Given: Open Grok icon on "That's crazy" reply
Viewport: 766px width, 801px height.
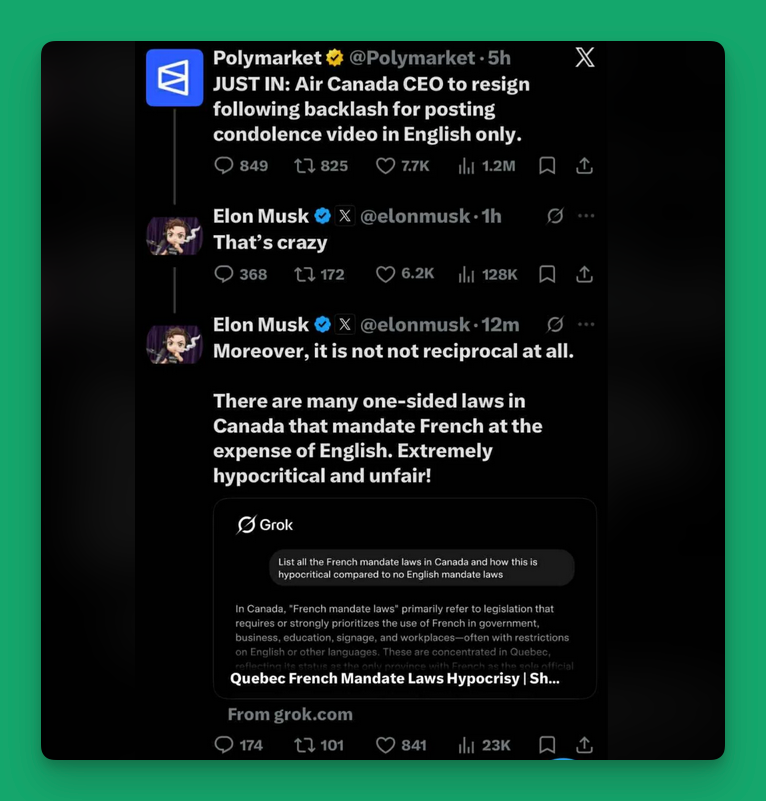Looking at the screenshot, I should pos(555,216).
